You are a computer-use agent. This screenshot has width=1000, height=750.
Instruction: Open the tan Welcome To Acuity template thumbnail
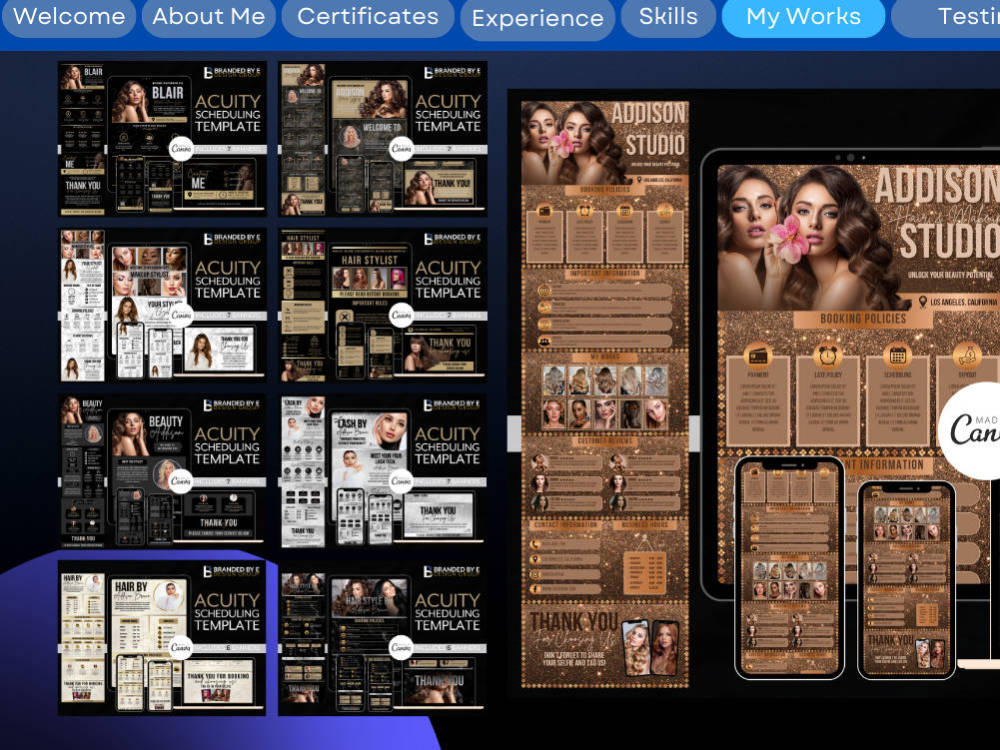click(383, 139)
